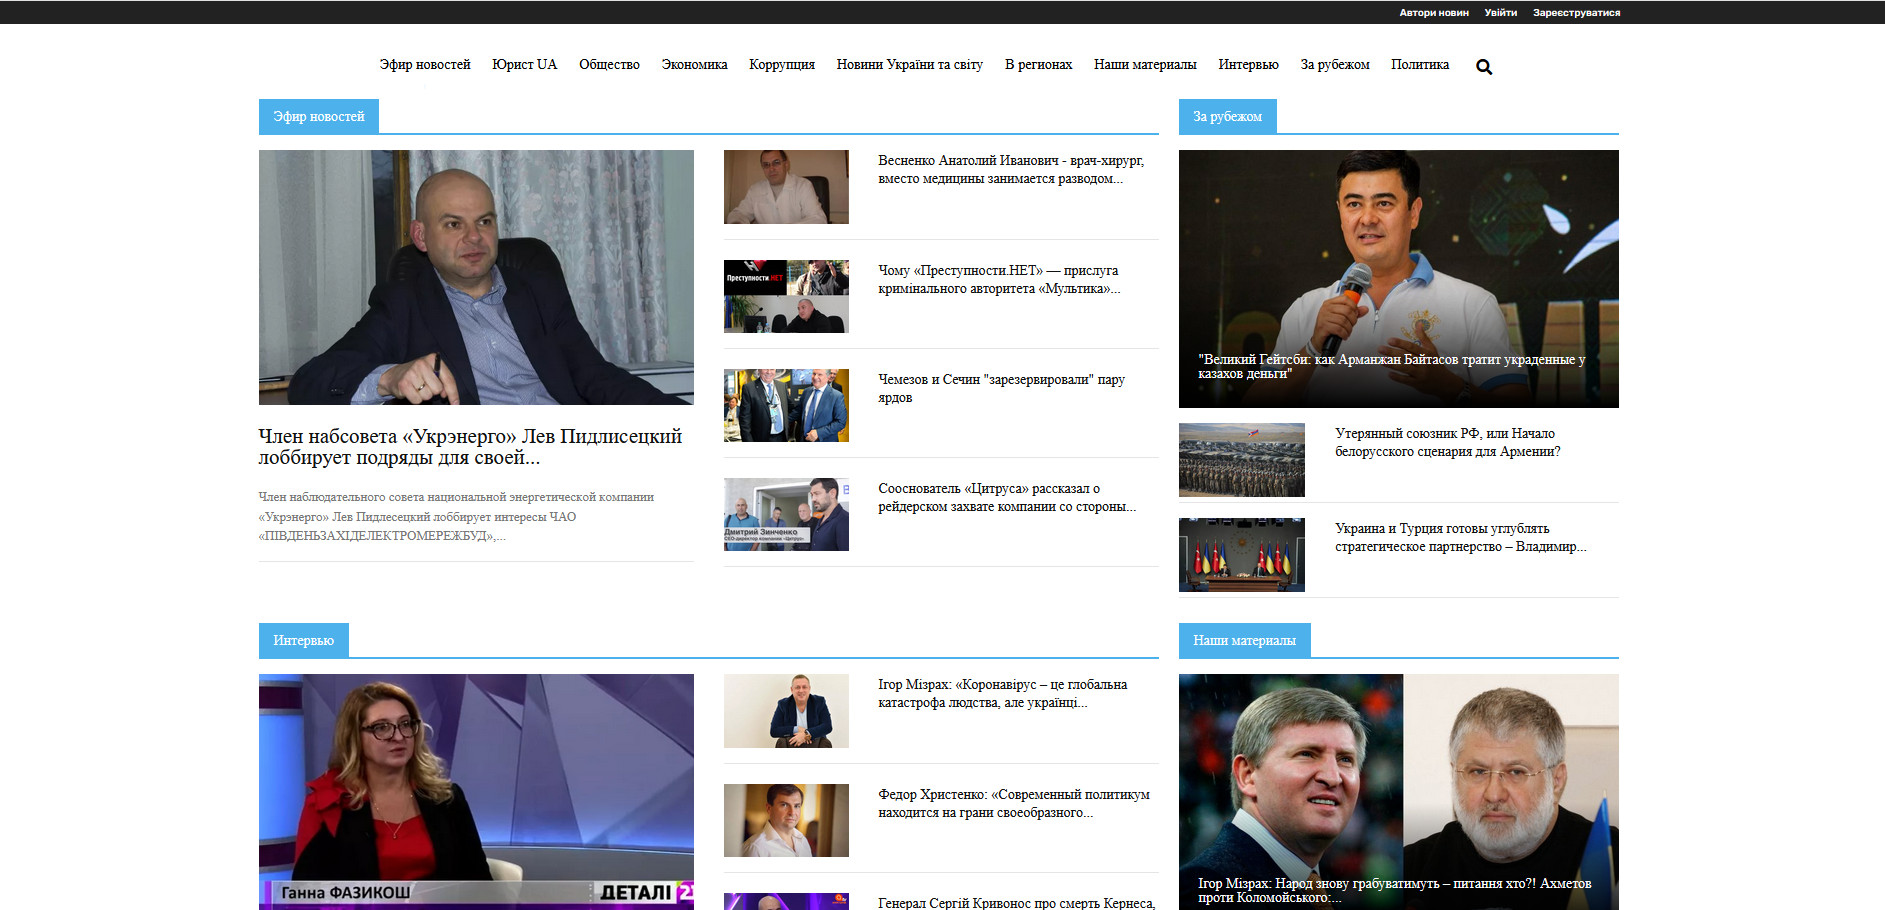Open the Преступности.НЕТ article thumbnail

(x=786, y=296)
